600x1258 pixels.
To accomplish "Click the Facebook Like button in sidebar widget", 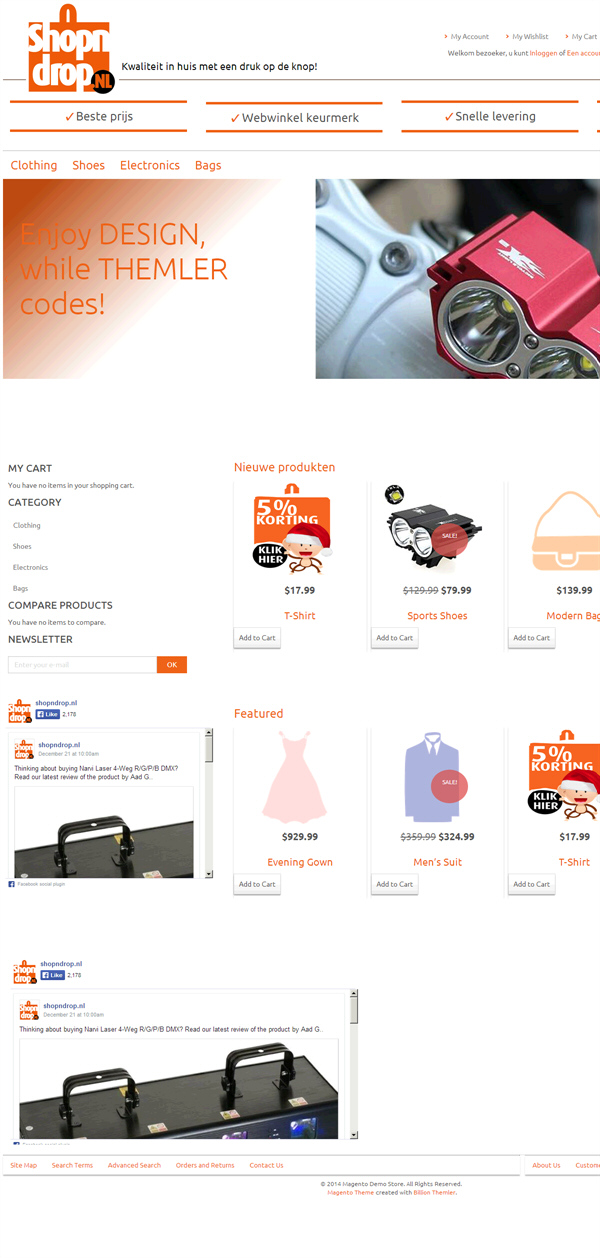I will pyautogui.click(x=48, y=715).
